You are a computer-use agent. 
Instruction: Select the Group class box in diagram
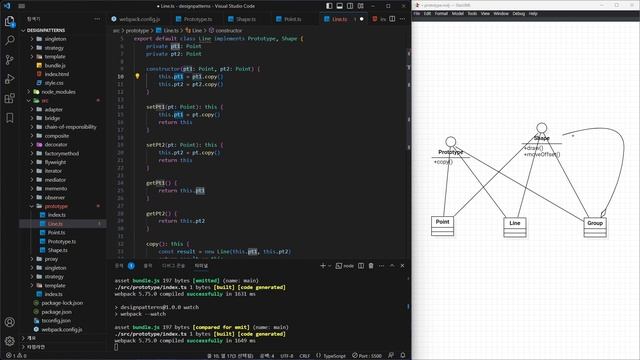[x=595, y=227]
